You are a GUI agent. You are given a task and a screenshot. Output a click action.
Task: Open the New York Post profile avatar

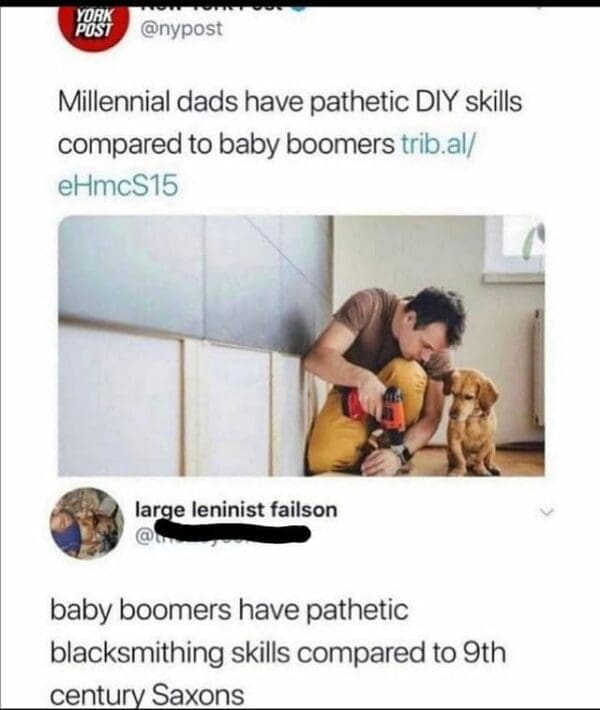(x=94, y=27)
